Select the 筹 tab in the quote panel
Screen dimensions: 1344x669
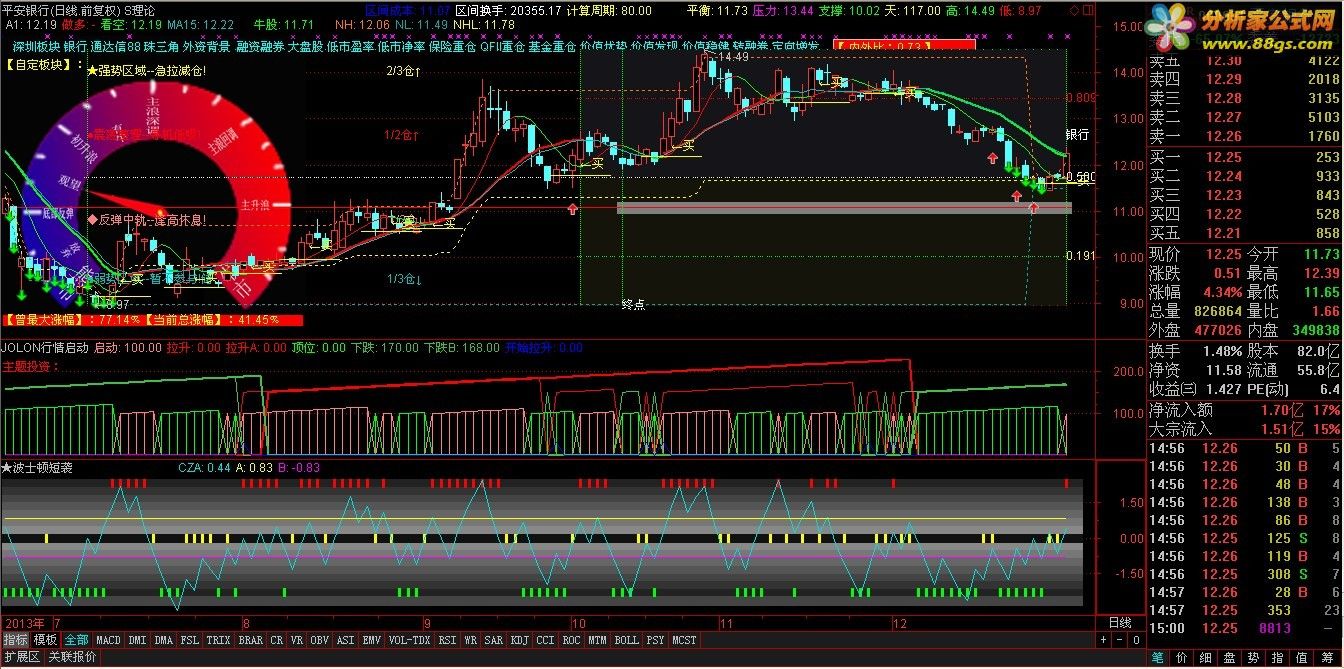1326,658
